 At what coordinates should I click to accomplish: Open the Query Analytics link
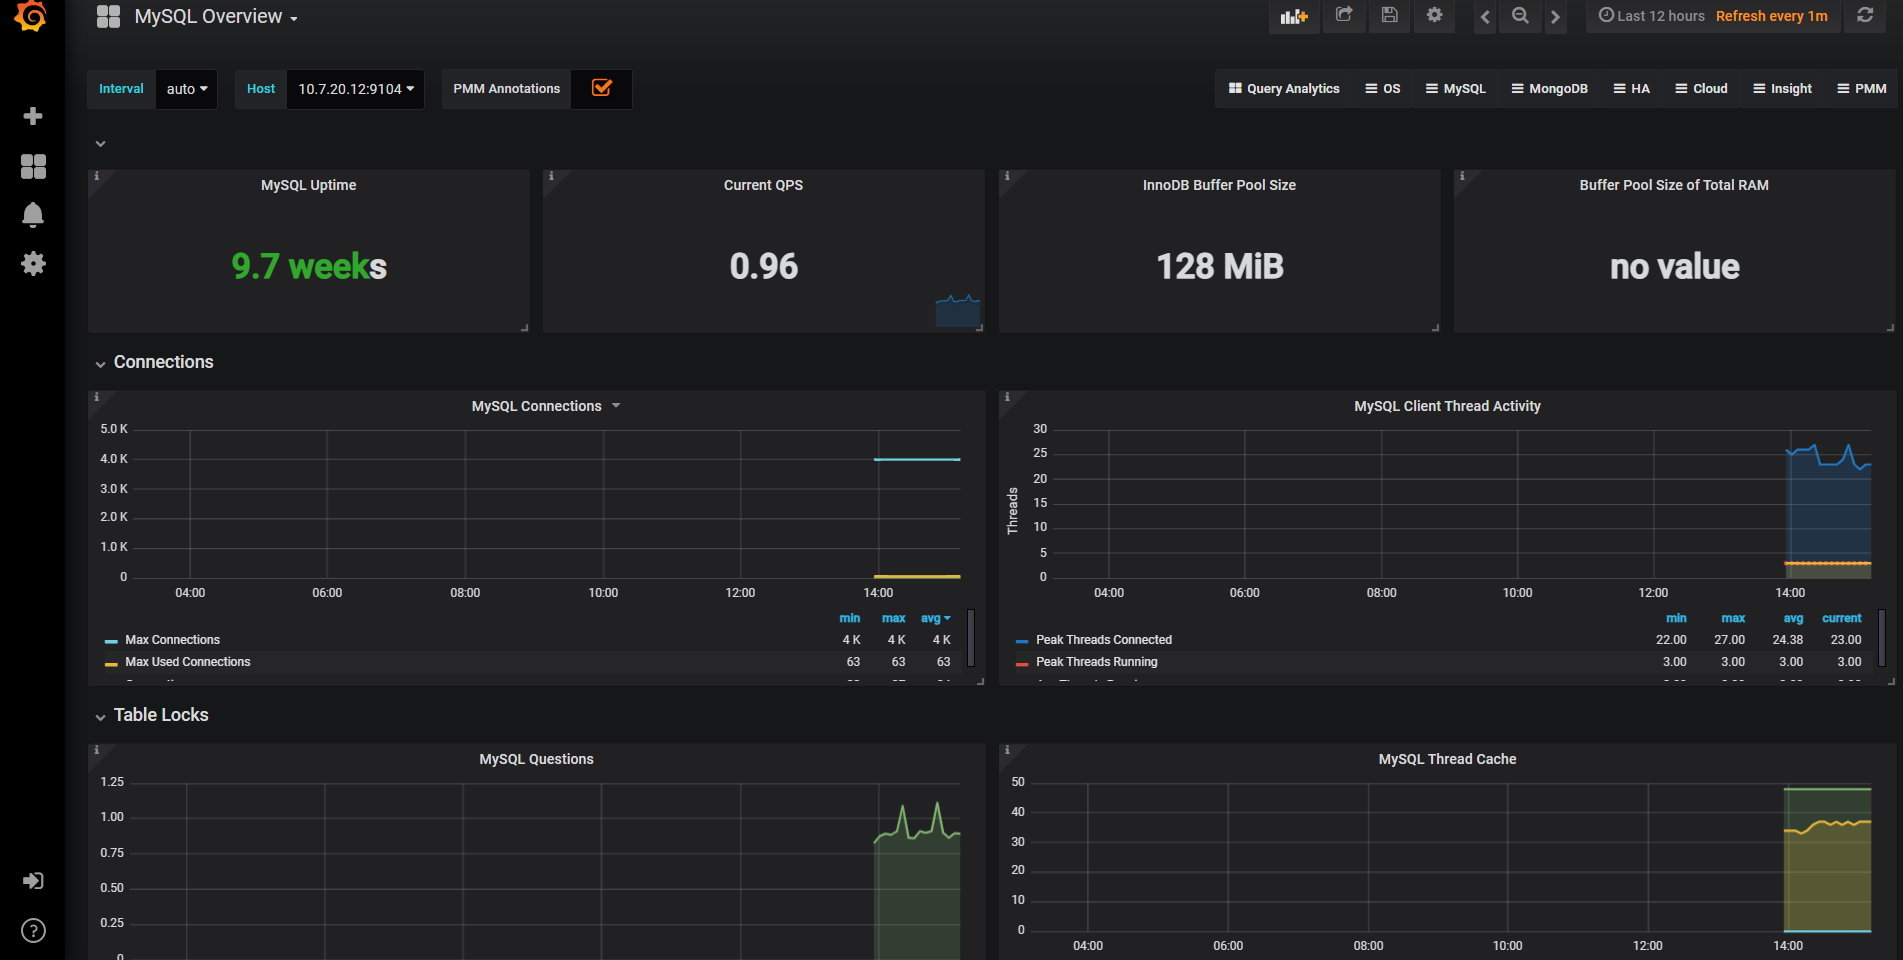tap(1284, 89)
